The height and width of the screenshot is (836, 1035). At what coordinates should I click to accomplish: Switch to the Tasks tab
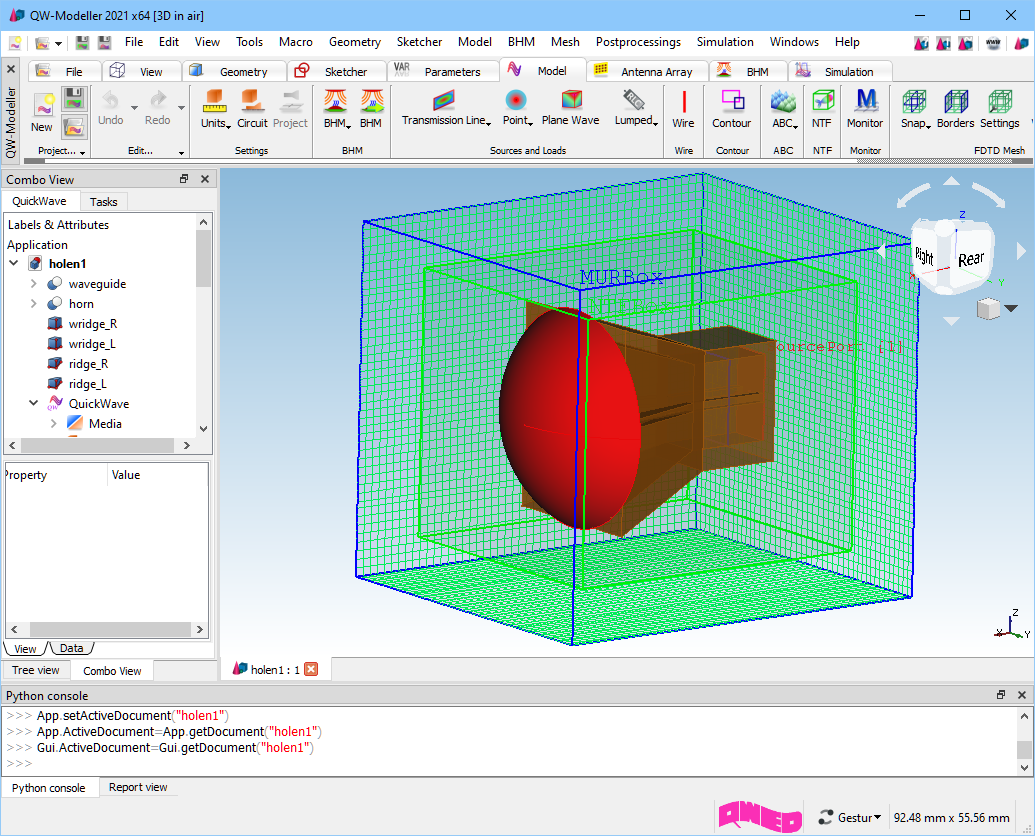[x=103, y=202]
